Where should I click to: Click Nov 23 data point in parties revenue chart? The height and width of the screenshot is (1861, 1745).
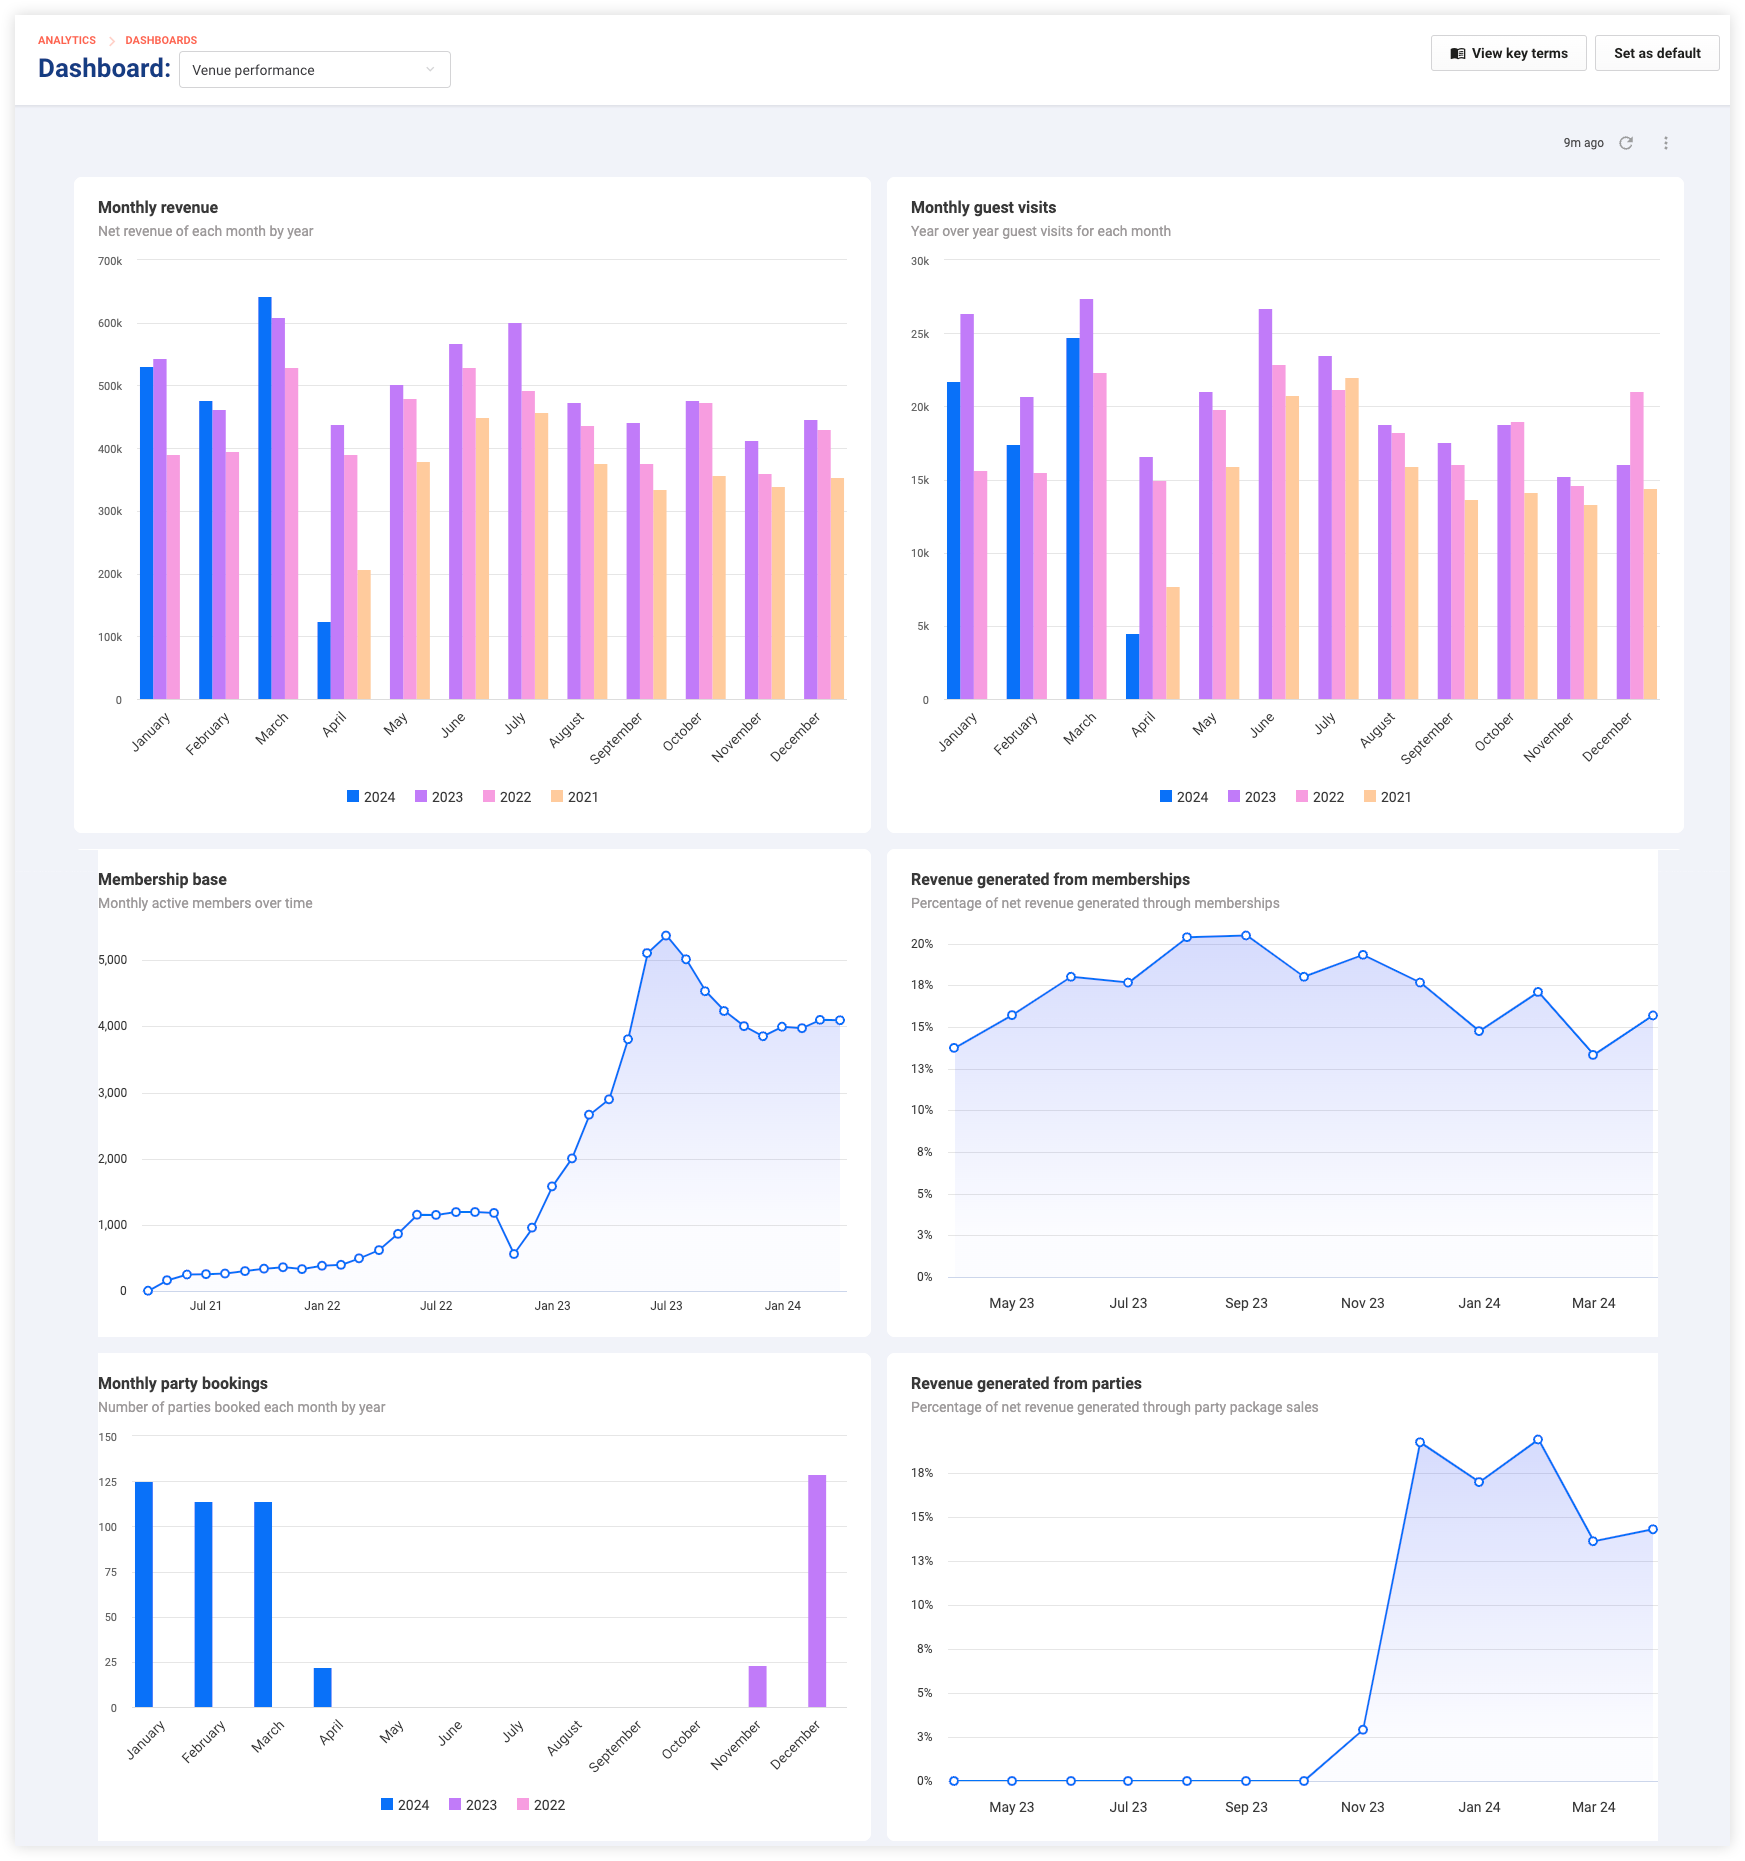(1363, 1730)
